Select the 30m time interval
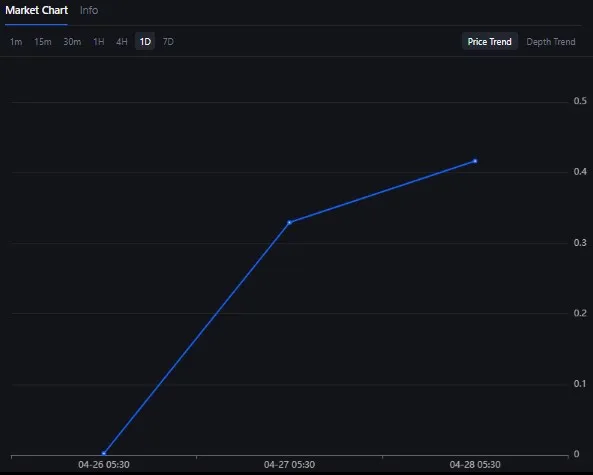Viewport: 593px width, 475px height. [72, 42]
